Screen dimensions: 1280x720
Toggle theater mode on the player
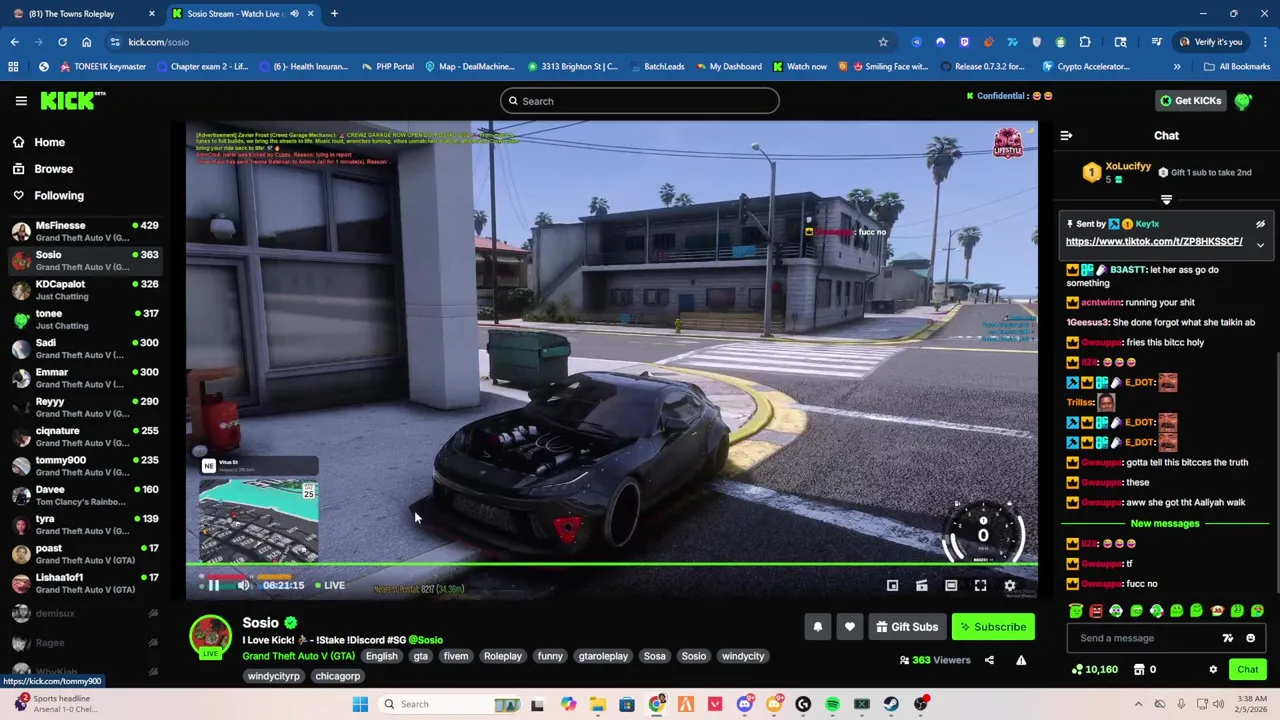pos(951,586)
